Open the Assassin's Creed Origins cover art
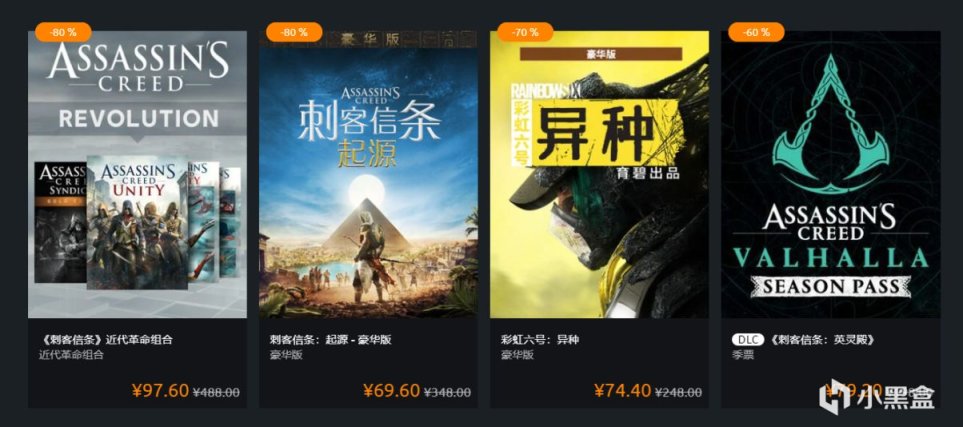Screen dimensions: 963x427 [368, 174]
